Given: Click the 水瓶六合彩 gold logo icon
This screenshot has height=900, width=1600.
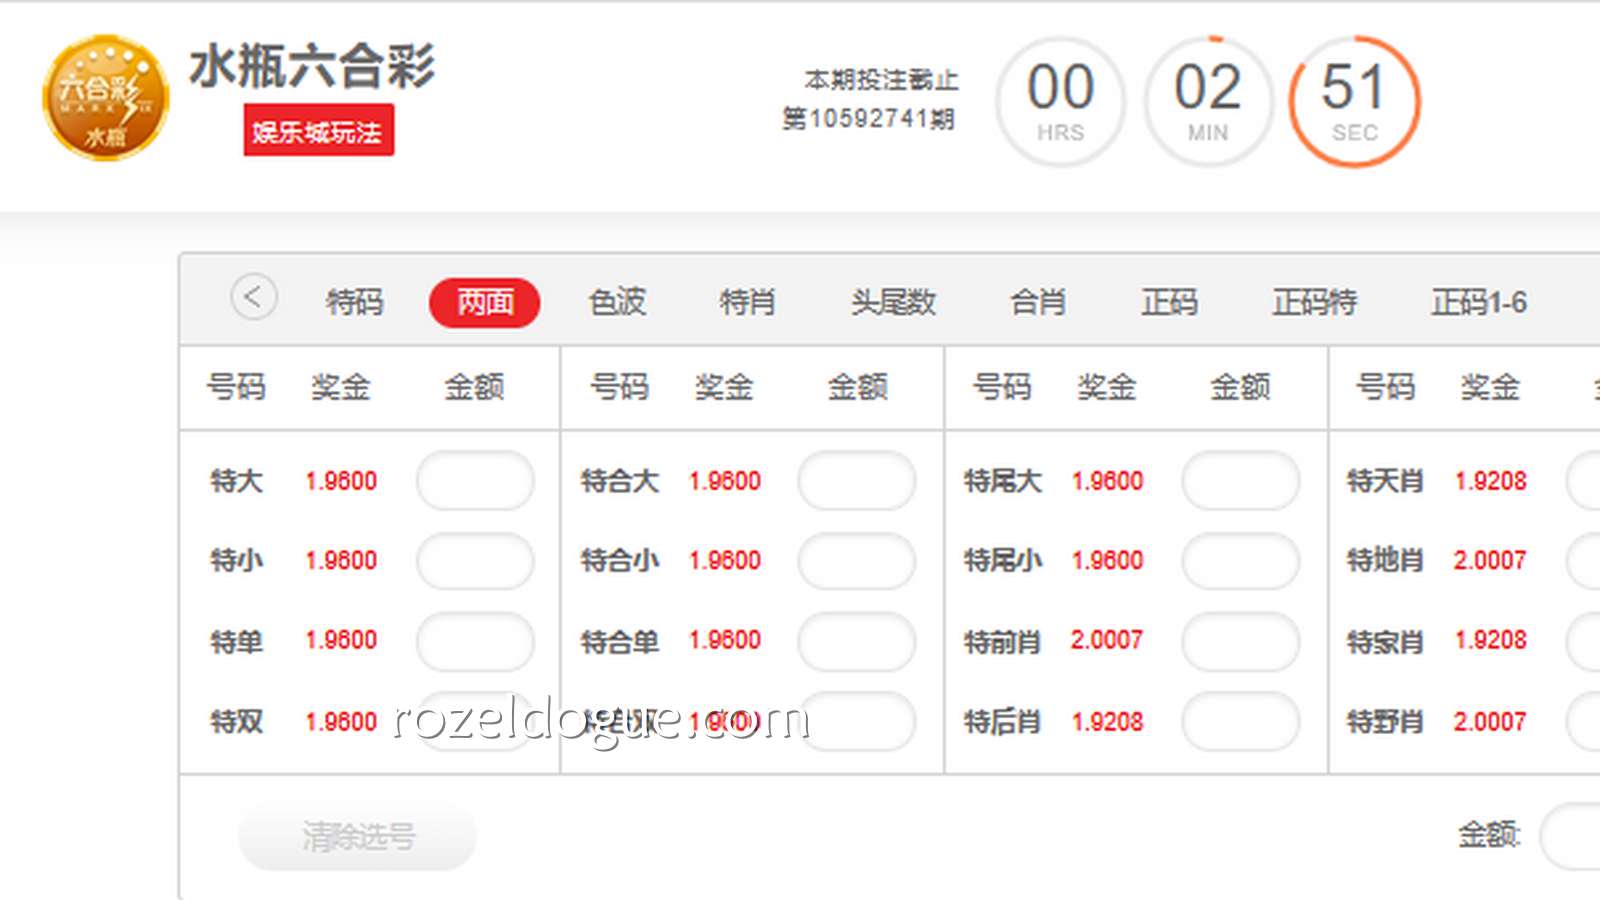Looking at the screenshot, I should click(105, 98).
